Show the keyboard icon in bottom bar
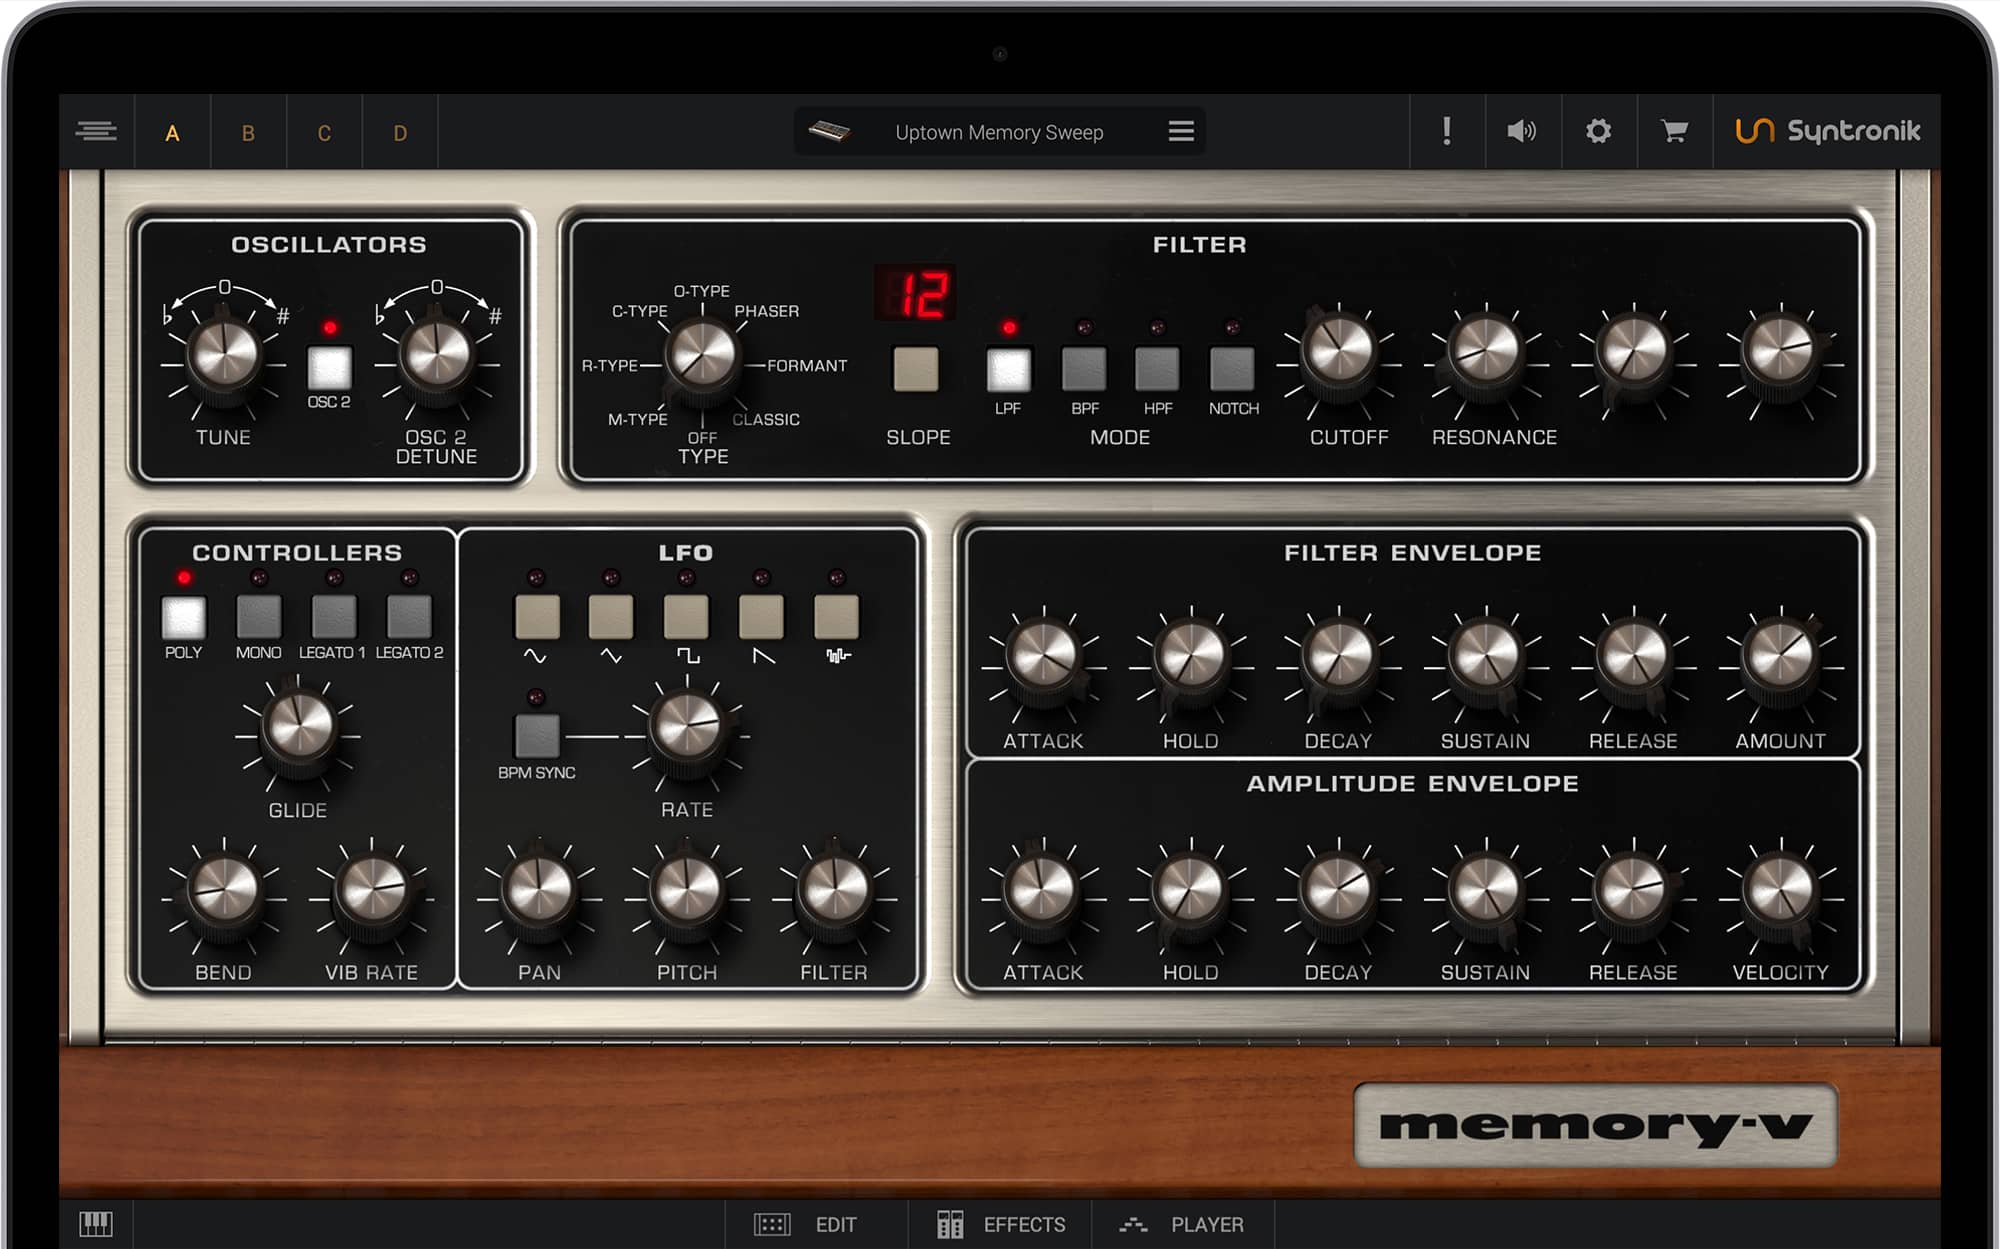This screenshot has height=1249, width=2000. coord(96,1223)
